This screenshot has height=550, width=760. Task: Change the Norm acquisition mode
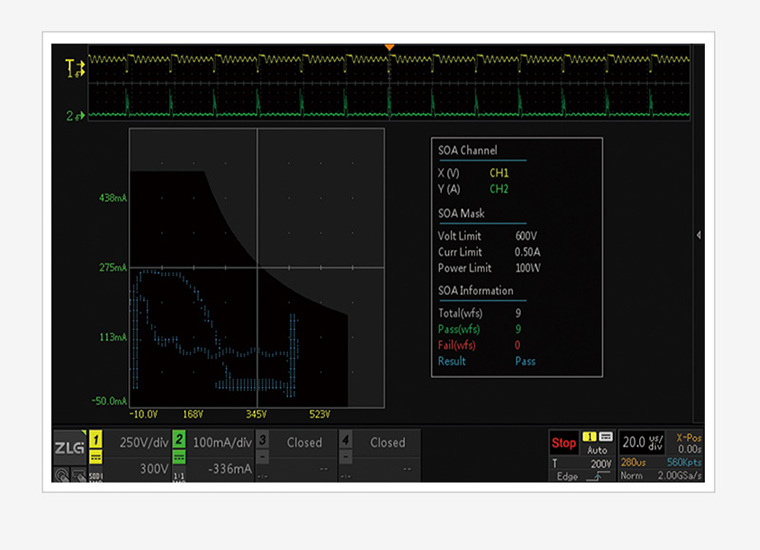(632, 476)
